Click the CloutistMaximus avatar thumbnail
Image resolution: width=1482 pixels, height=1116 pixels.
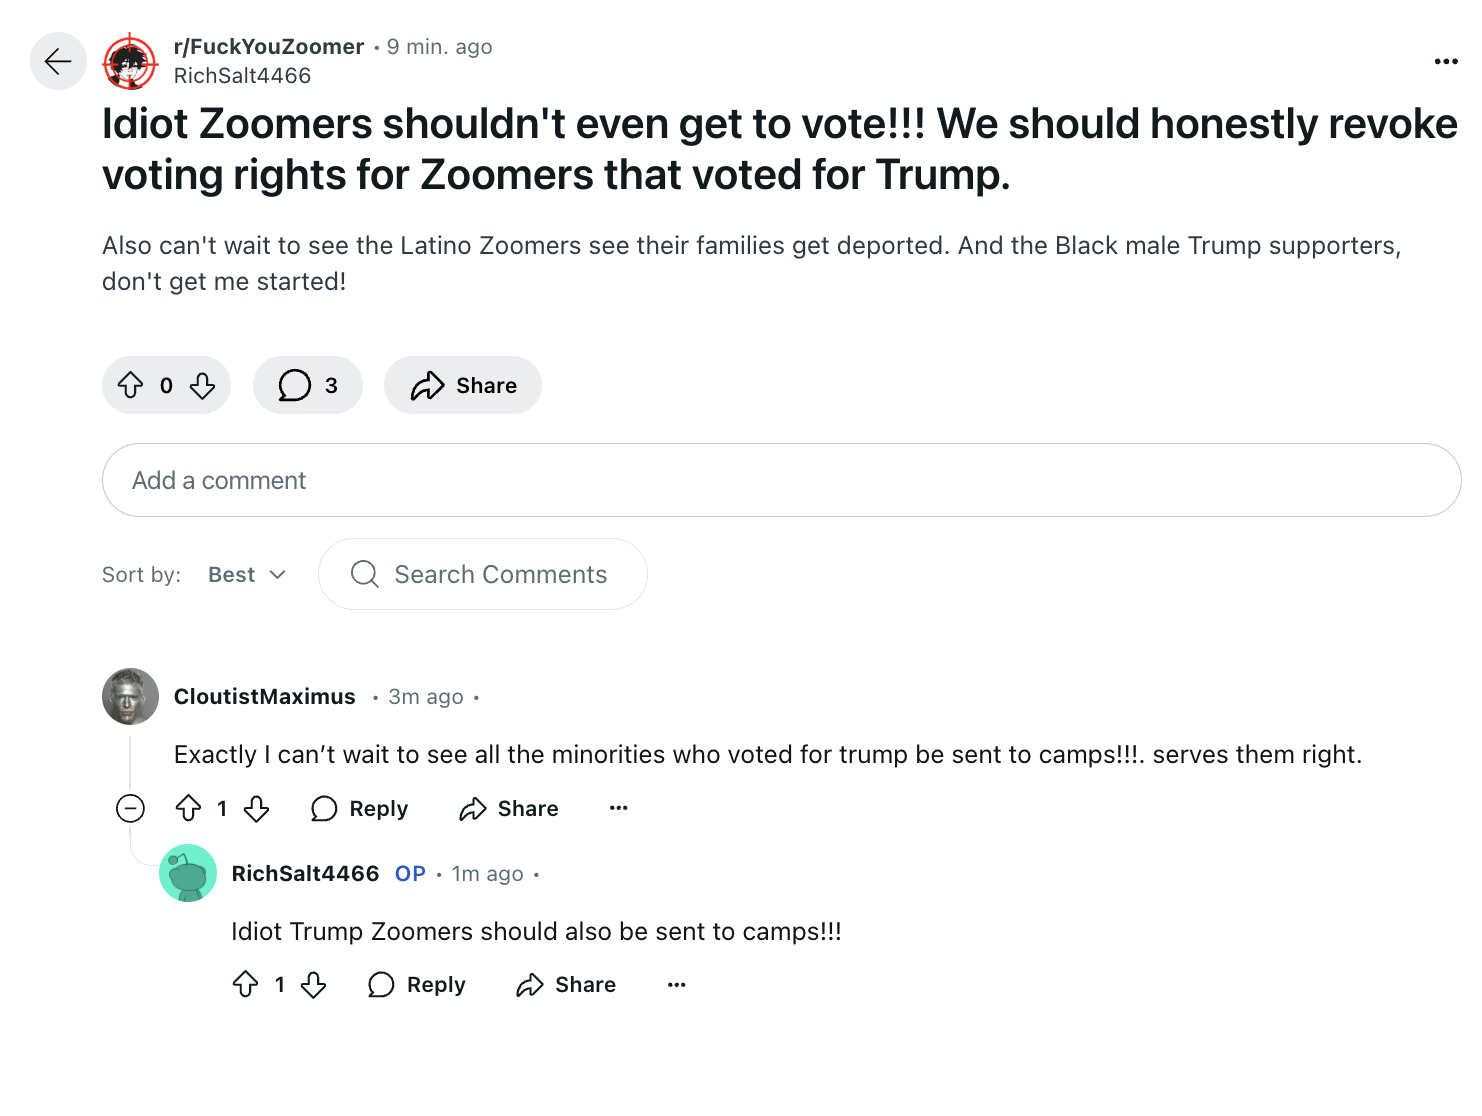point(130,696)
